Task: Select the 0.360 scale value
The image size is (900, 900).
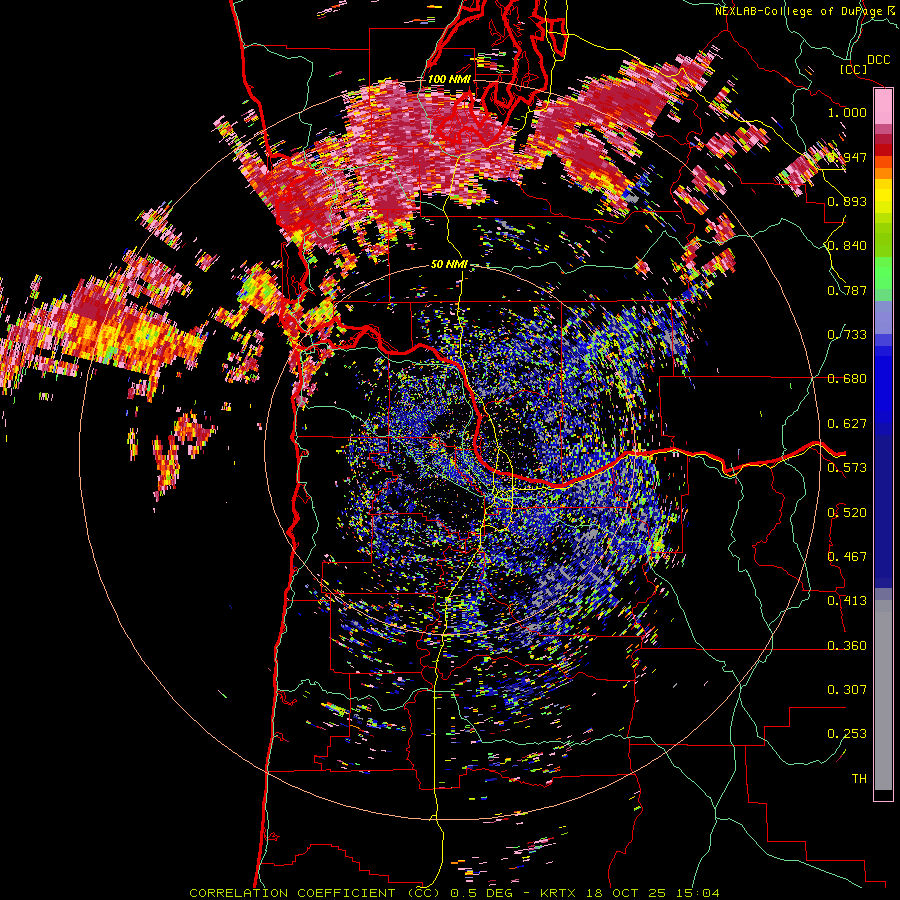Action: click(x=847, y=646)
